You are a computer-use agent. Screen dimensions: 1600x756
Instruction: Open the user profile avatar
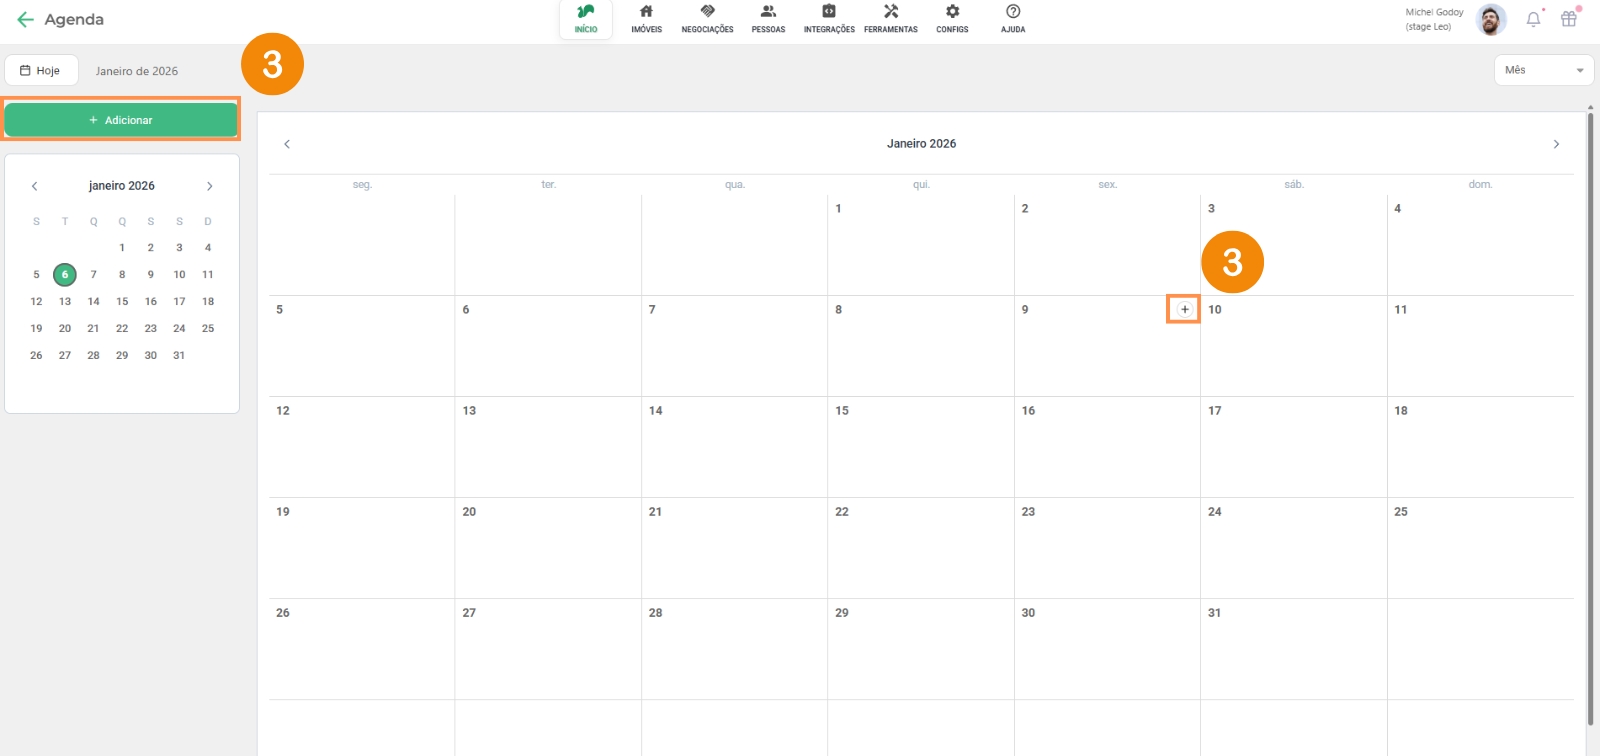(x=1491, y=20)
